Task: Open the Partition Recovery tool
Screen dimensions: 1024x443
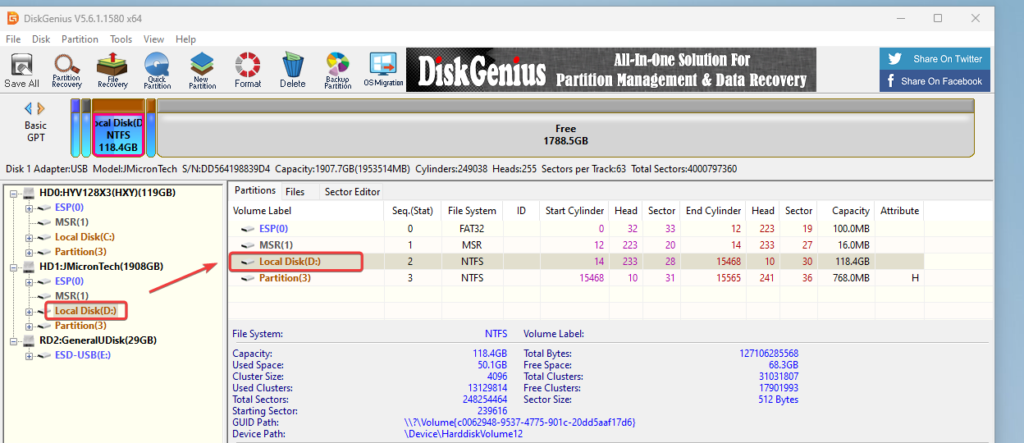Action: [x=67, y=71]
